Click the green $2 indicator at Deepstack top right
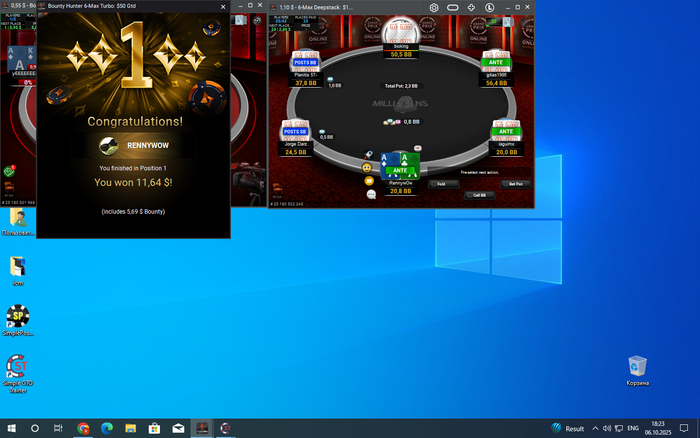The image size is (700, 438). (x=494, y=21)
